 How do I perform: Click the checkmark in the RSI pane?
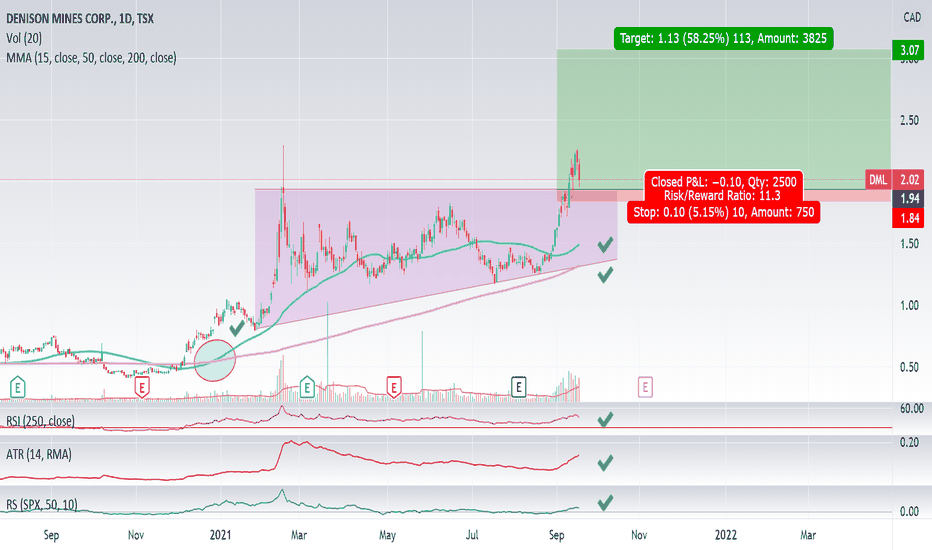tap(605, 420)
